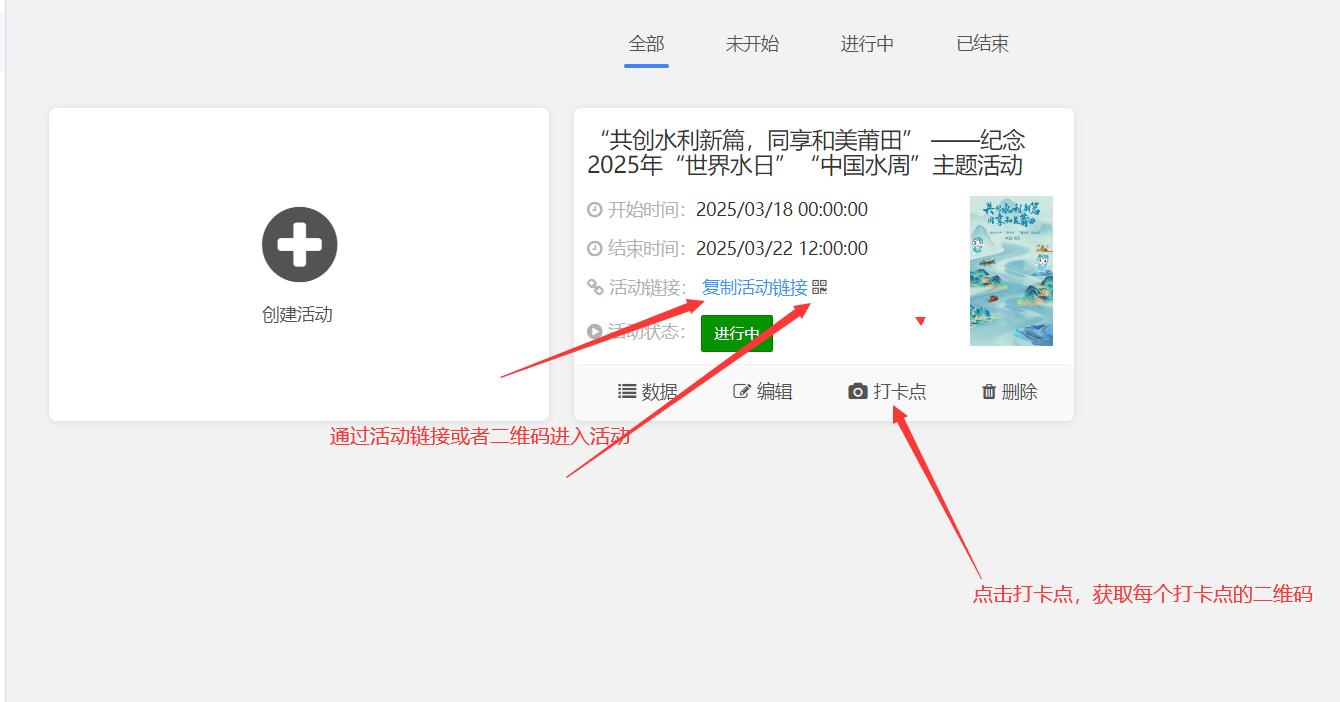Screen dimensions: 1340x702
Task: Click the clock icon beside 结束时间
Action: coord(595,249)
